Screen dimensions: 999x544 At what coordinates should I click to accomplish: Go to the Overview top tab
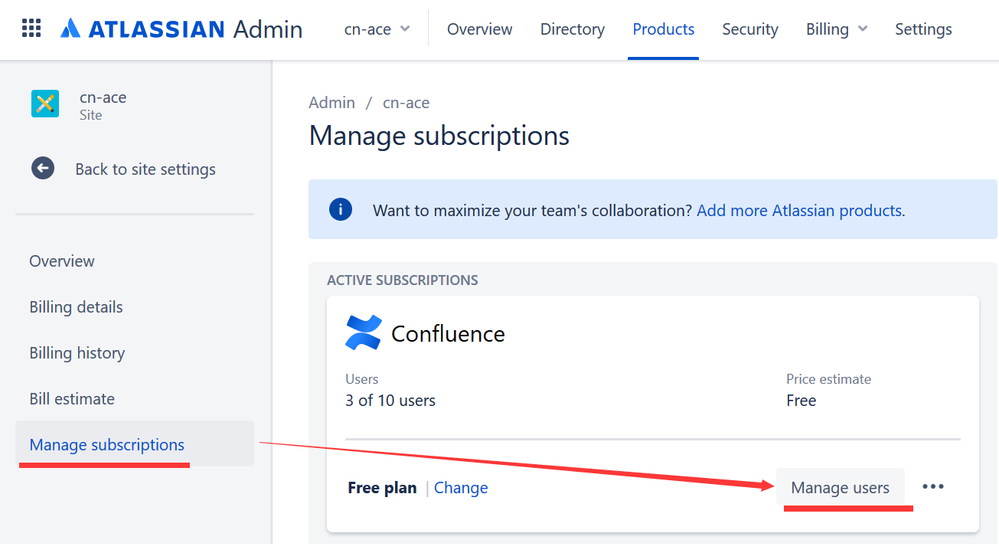pyautogui.click(x=479, y=29)
